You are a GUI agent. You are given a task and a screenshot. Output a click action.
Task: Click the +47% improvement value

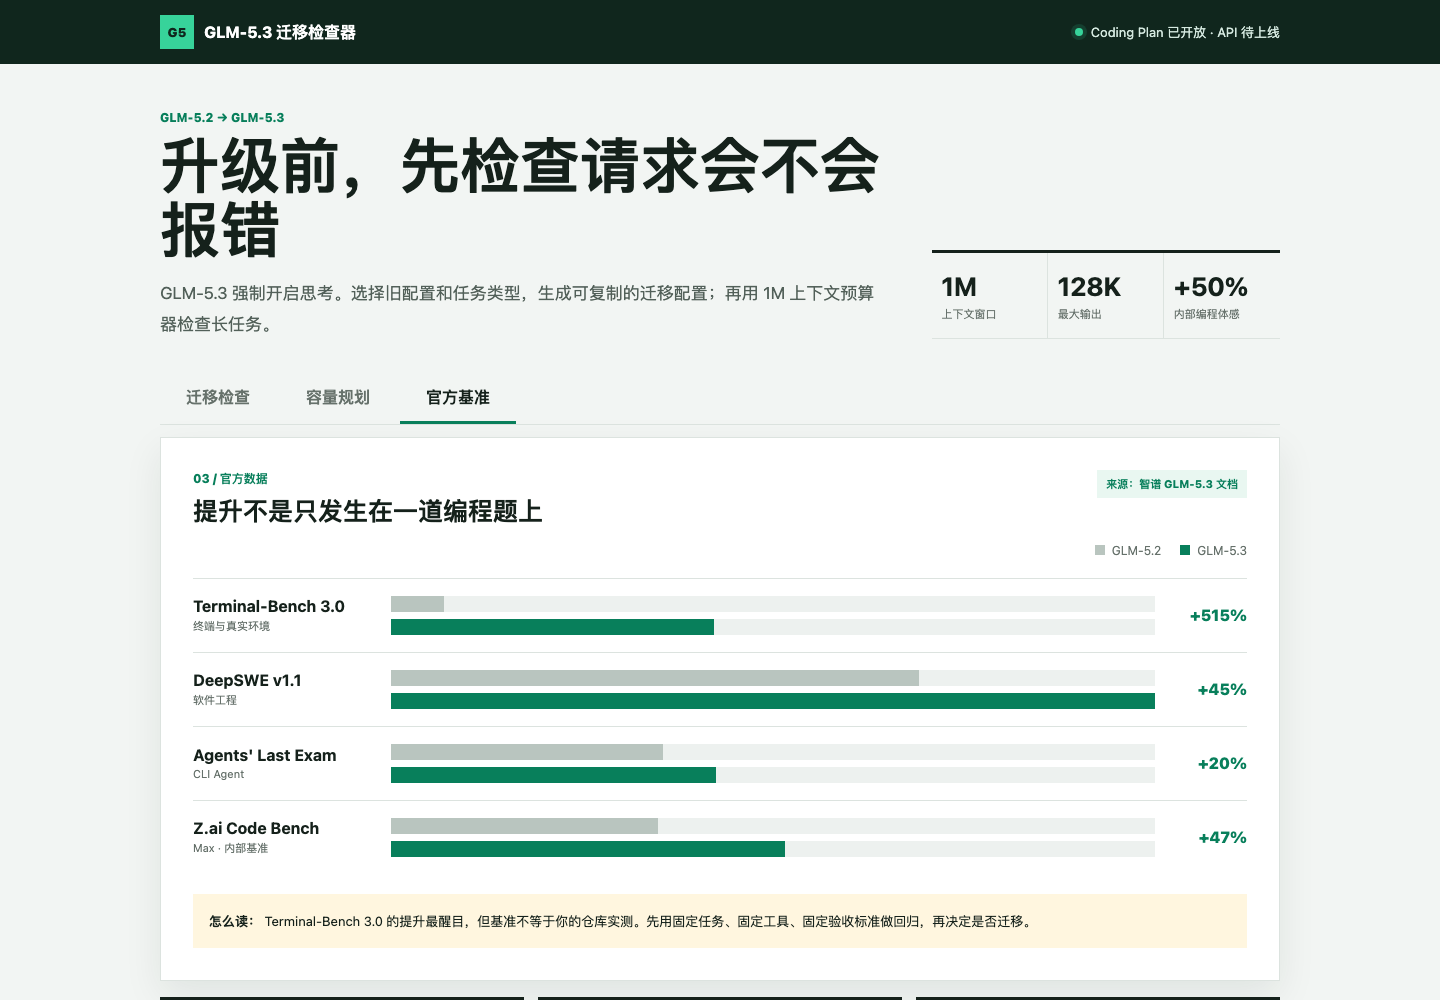point(1222,838)
